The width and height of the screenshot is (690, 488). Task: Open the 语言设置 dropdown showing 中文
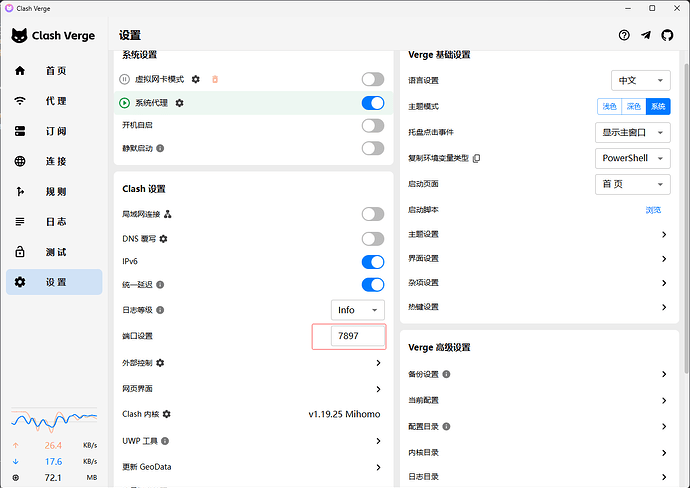pos(641,81)
